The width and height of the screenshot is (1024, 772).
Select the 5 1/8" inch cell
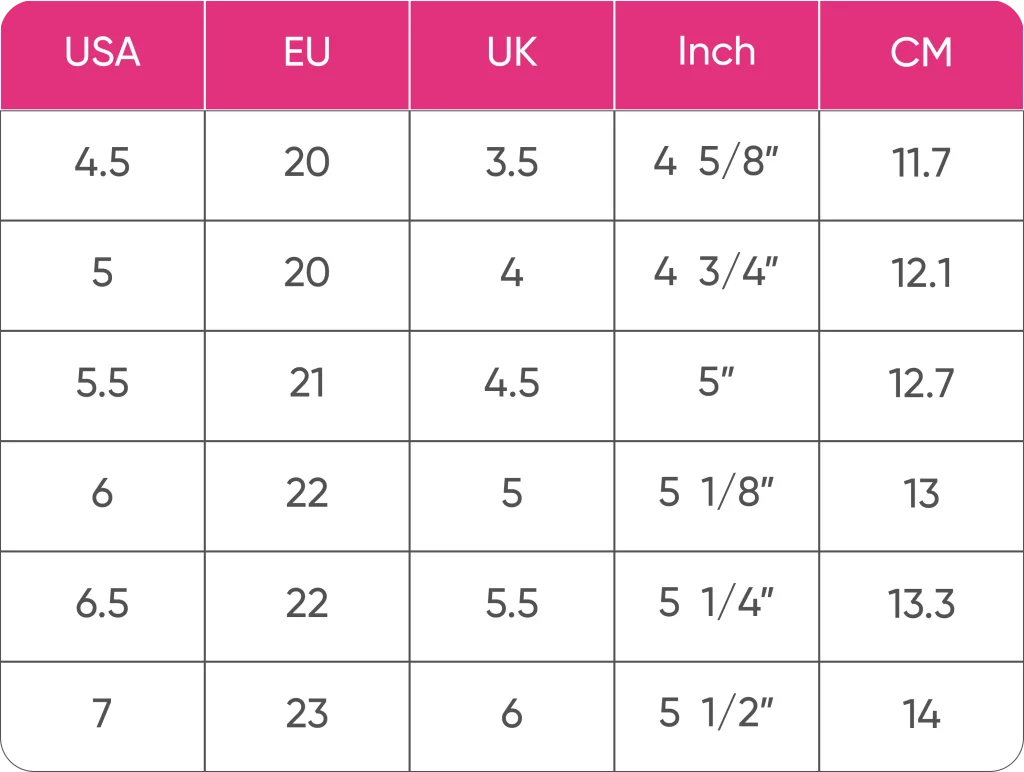click(x=716, y=493)
